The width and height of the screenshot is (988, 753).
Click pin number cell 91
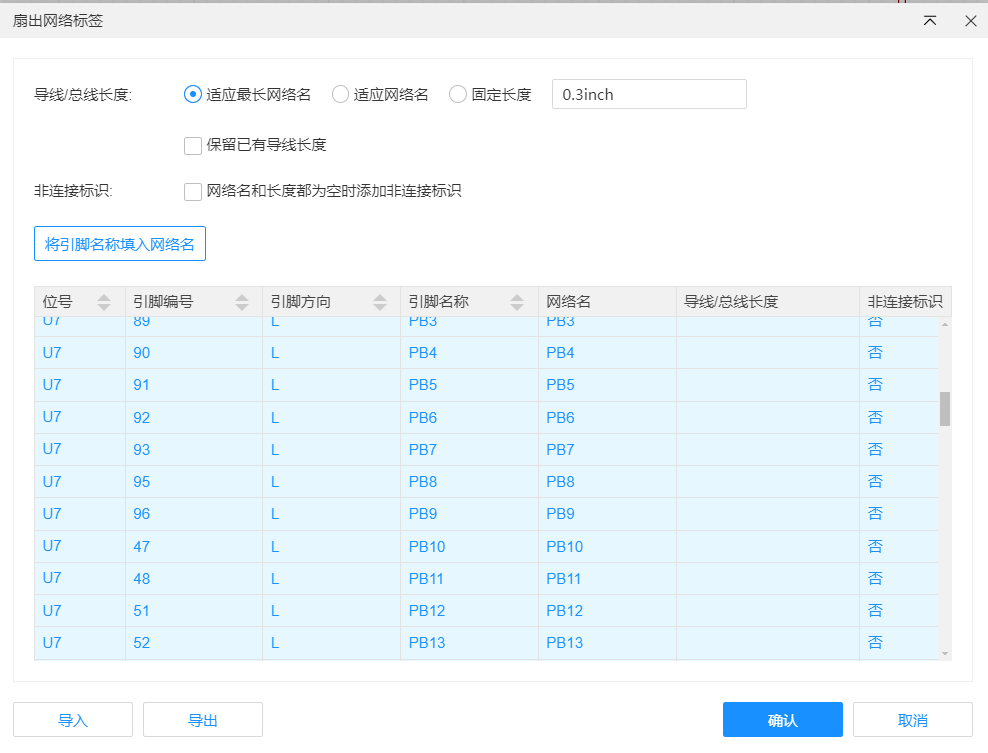(x=194, y=385)
